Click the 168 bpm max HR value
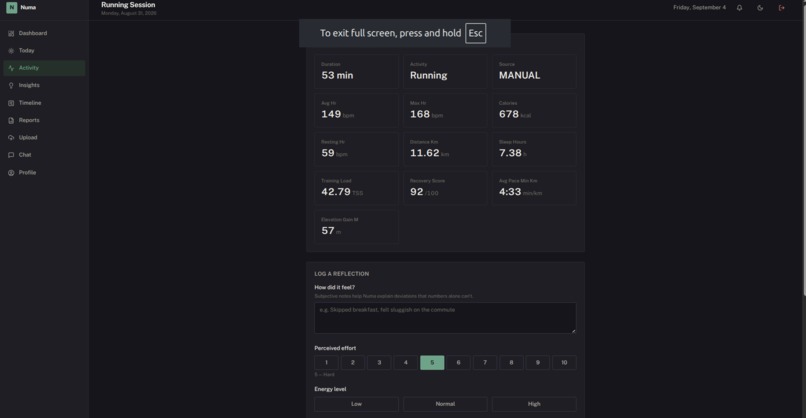Screen dimensions: 806x418 click(x=426, y=114)
